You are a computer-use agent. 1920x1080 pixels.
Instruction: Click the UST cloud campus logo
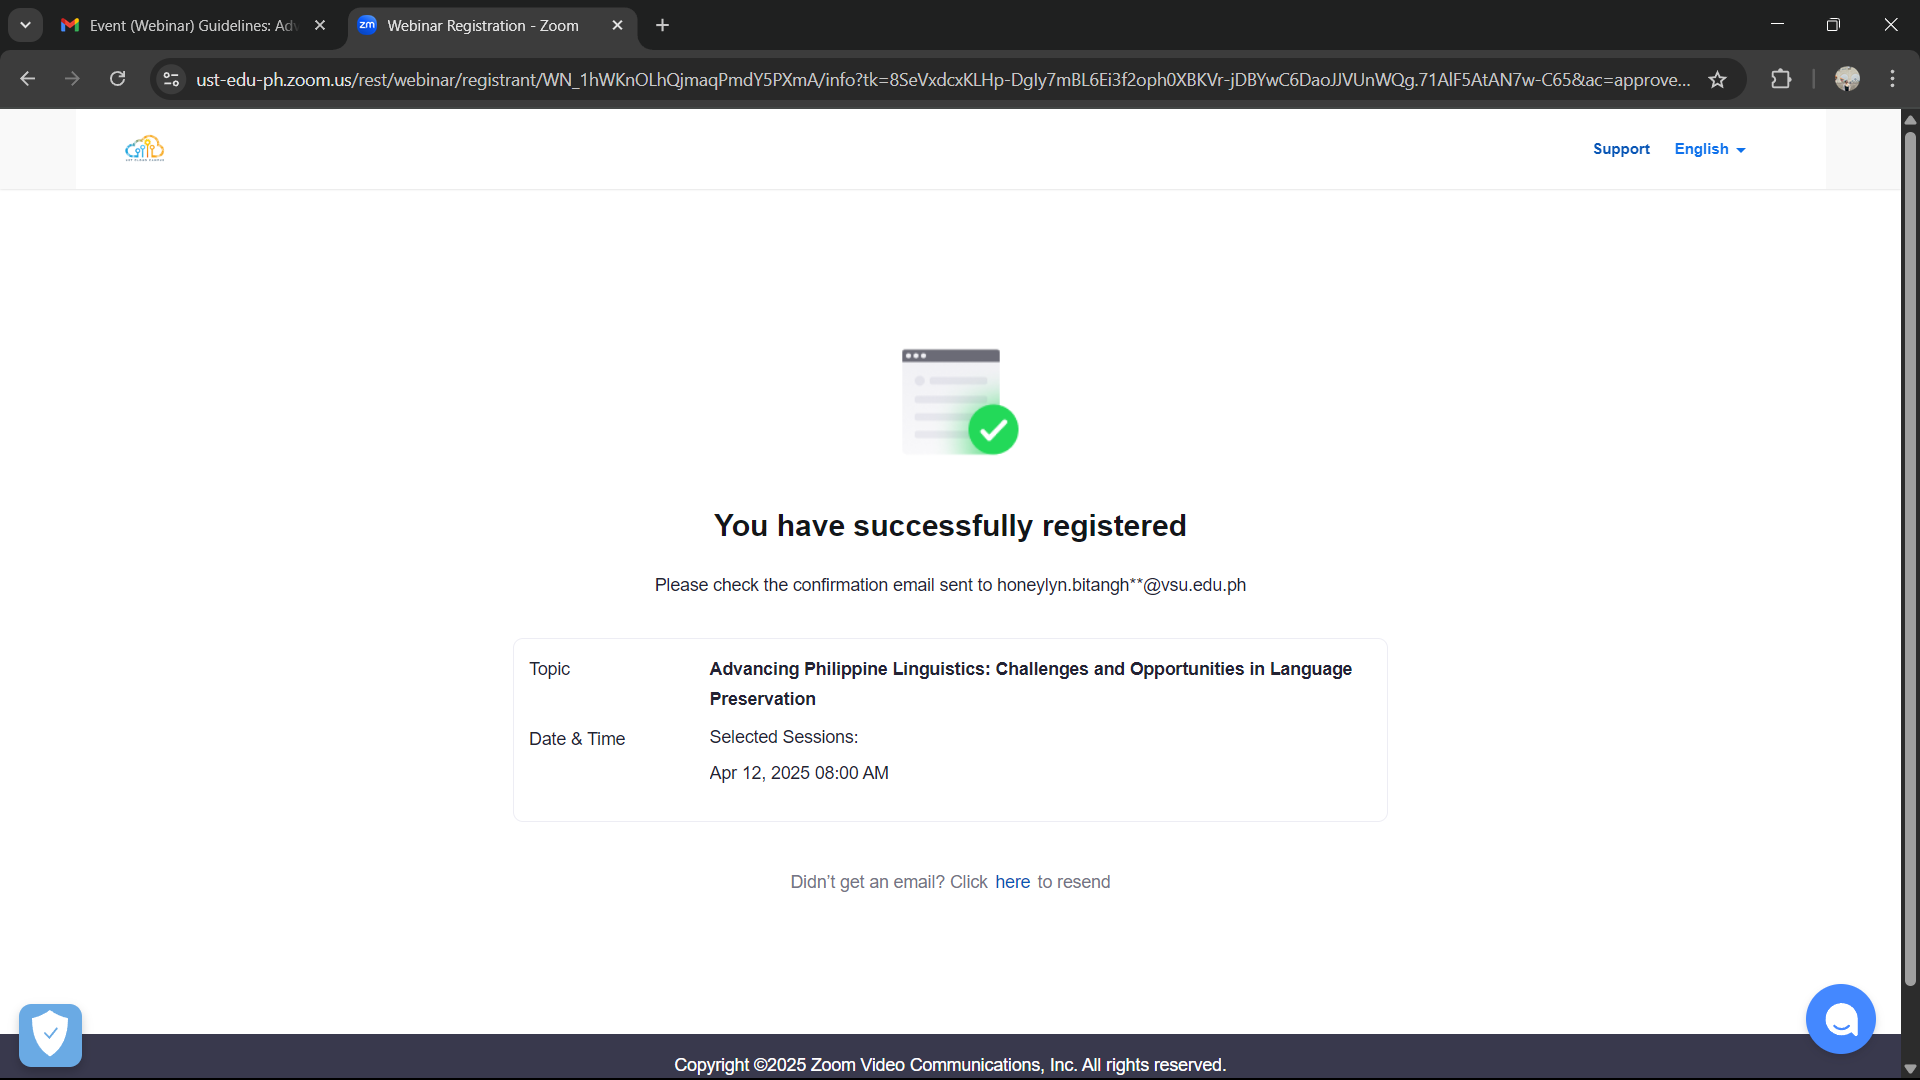[x=145, y=149]
